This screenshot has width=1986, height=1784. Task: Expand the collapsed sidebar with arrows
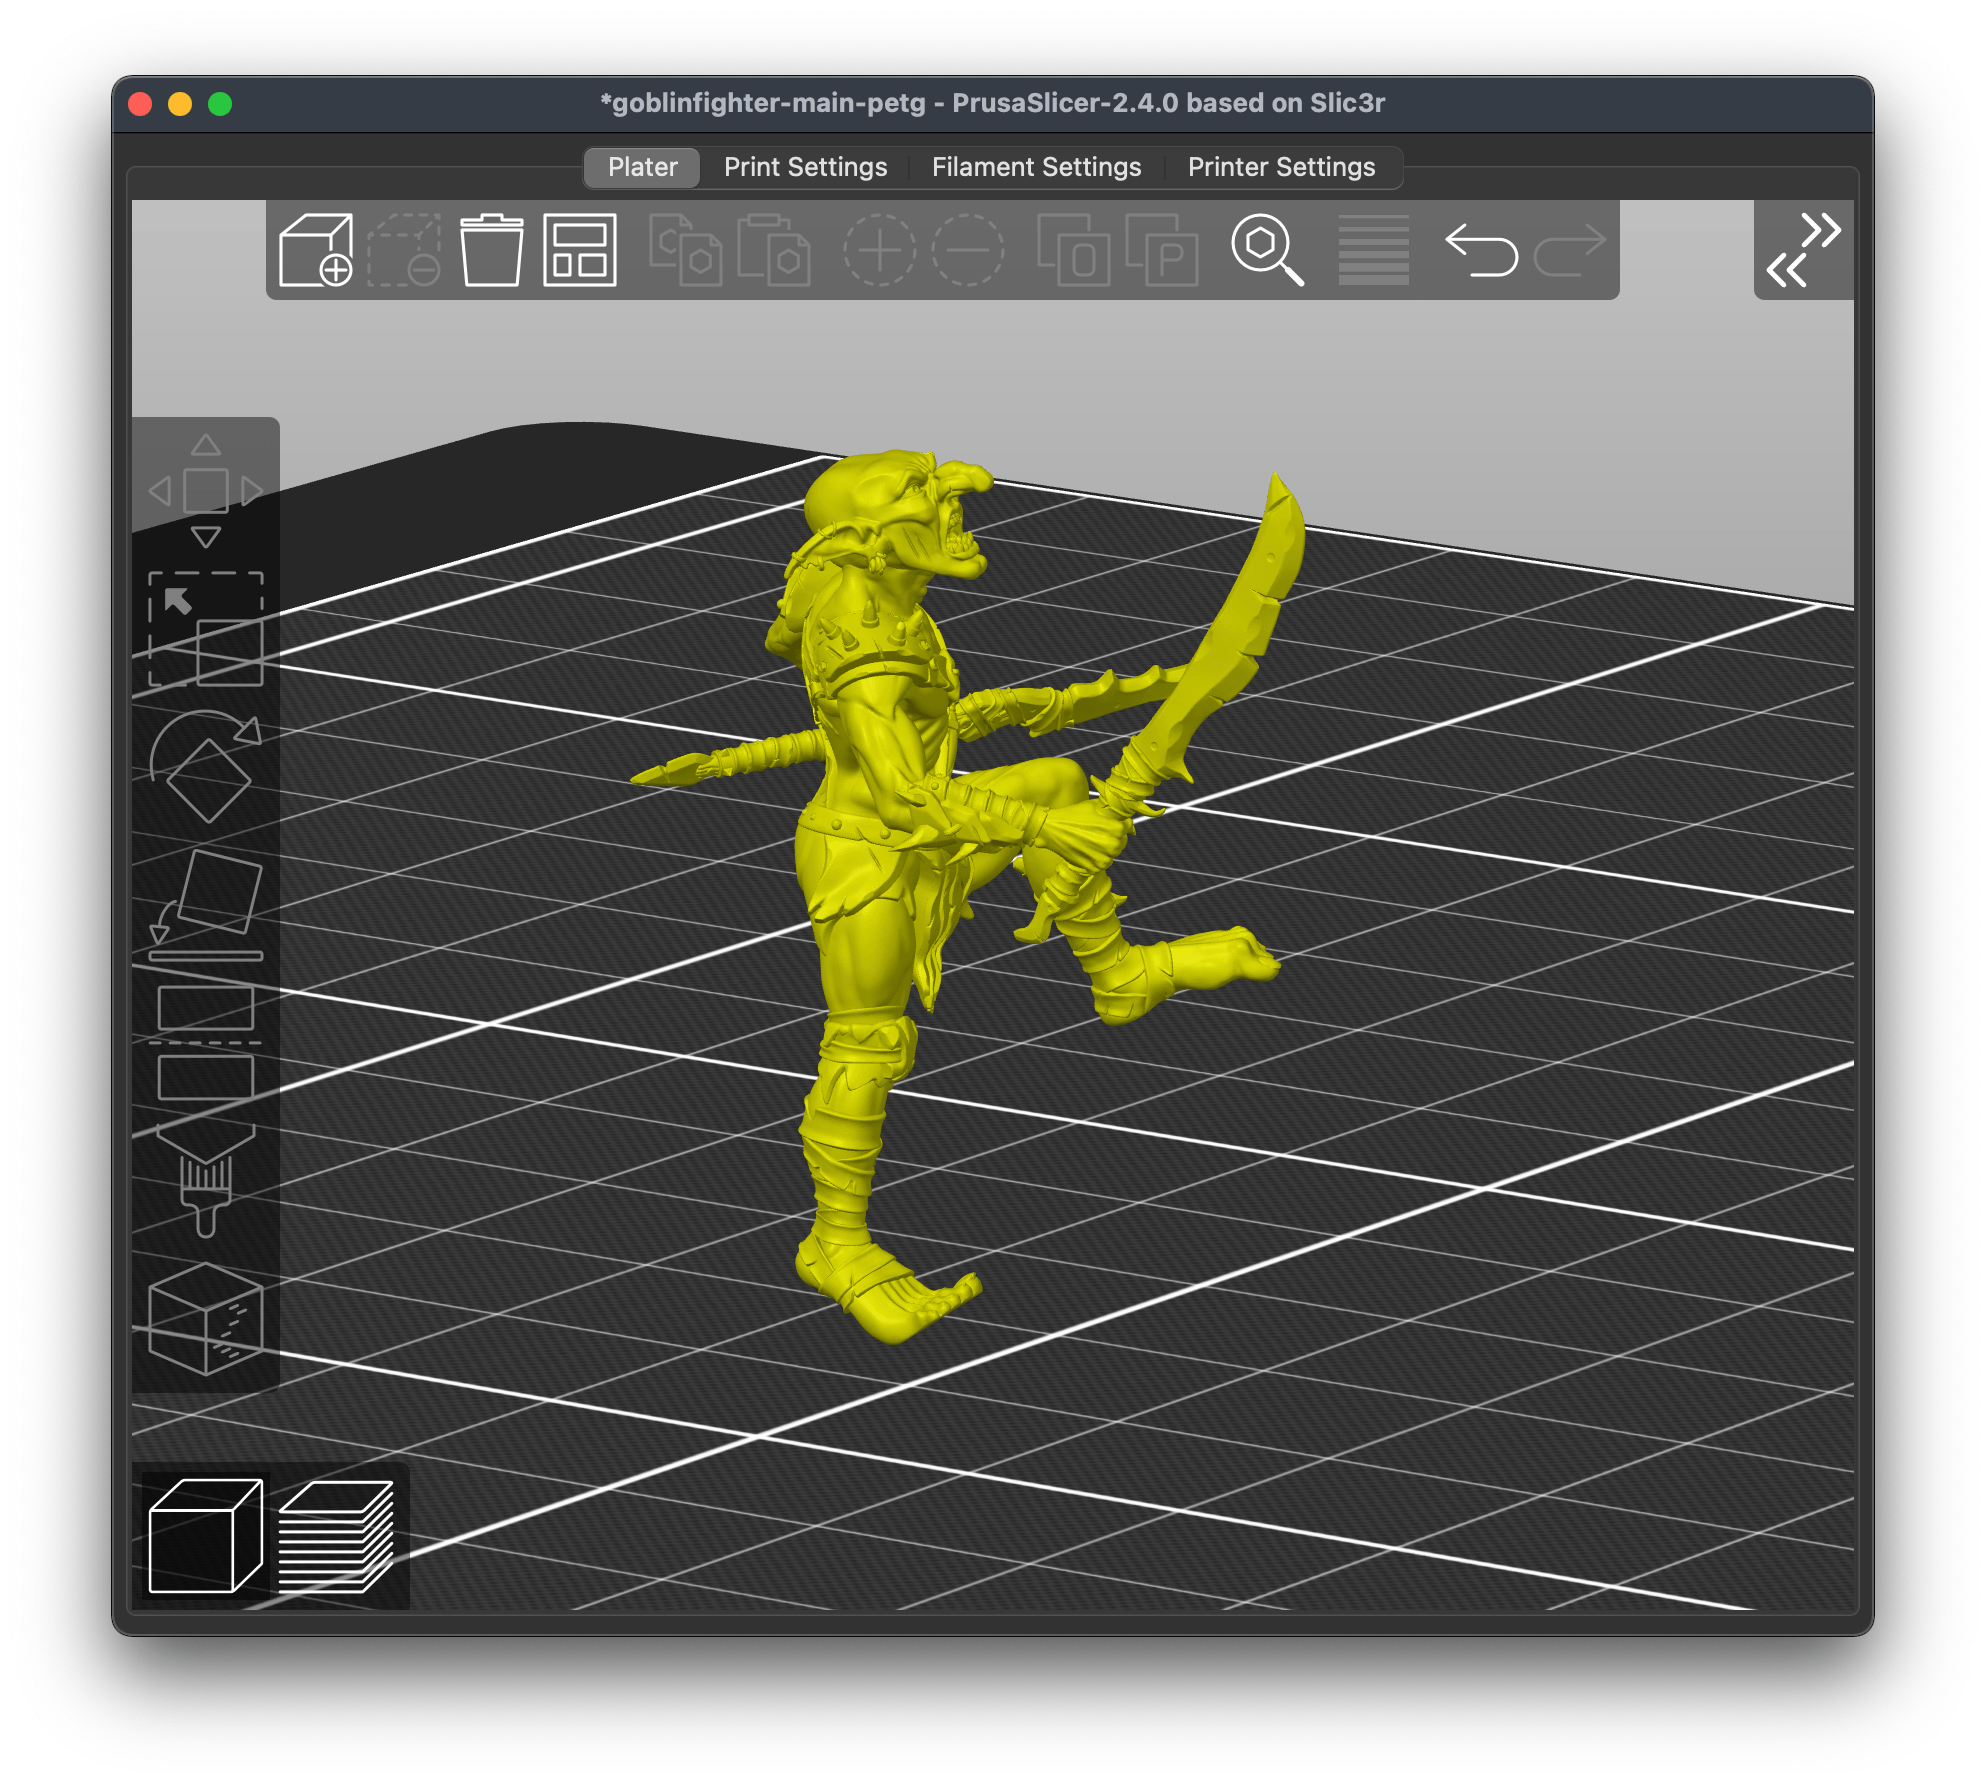(x=1803, y=250)
